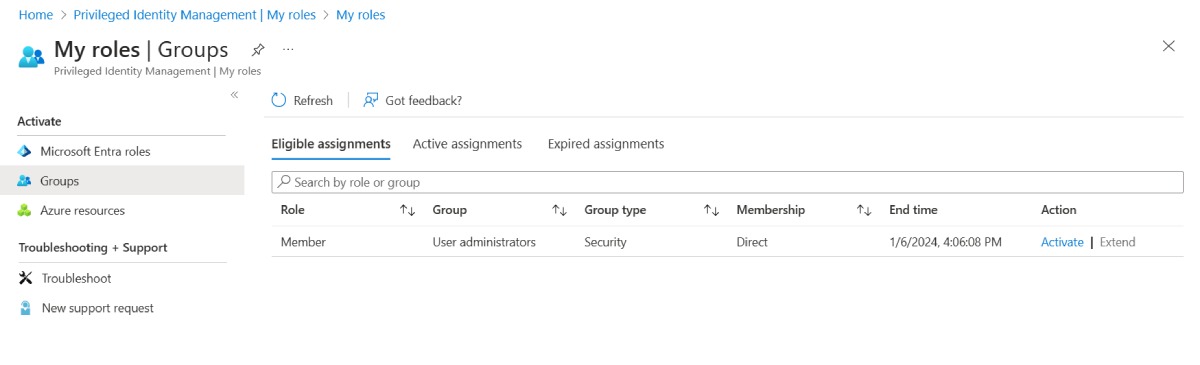The width and height of the screenshot is (1200, 365).
Task: Sort by Role column arrows
Action: (407, 210)
